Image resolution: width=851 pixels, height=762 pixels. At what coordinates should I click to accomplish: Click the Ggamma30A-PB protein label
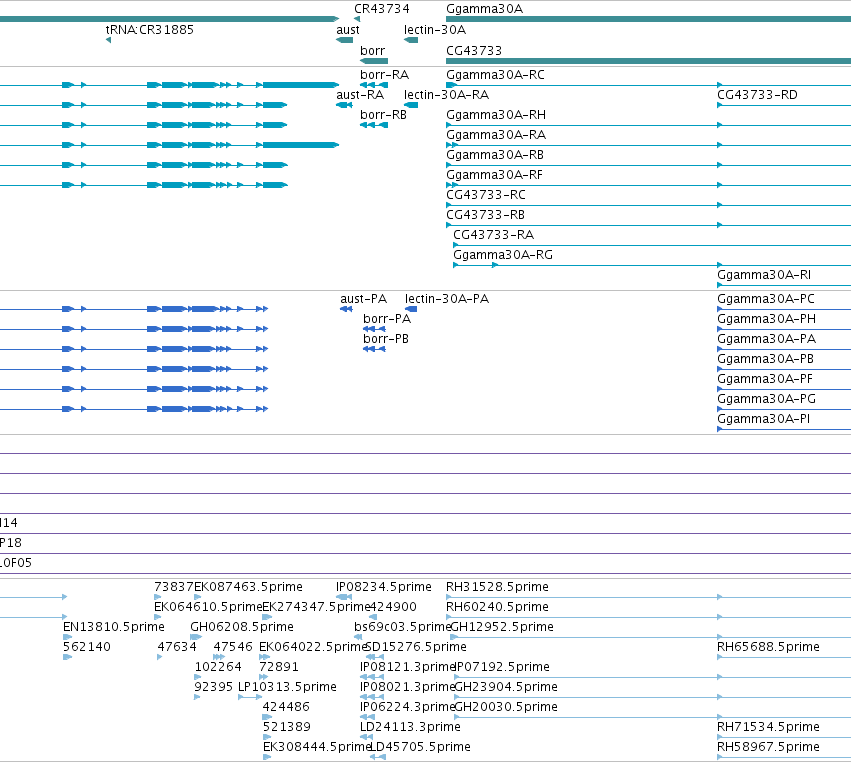click(x=765, y=359)
